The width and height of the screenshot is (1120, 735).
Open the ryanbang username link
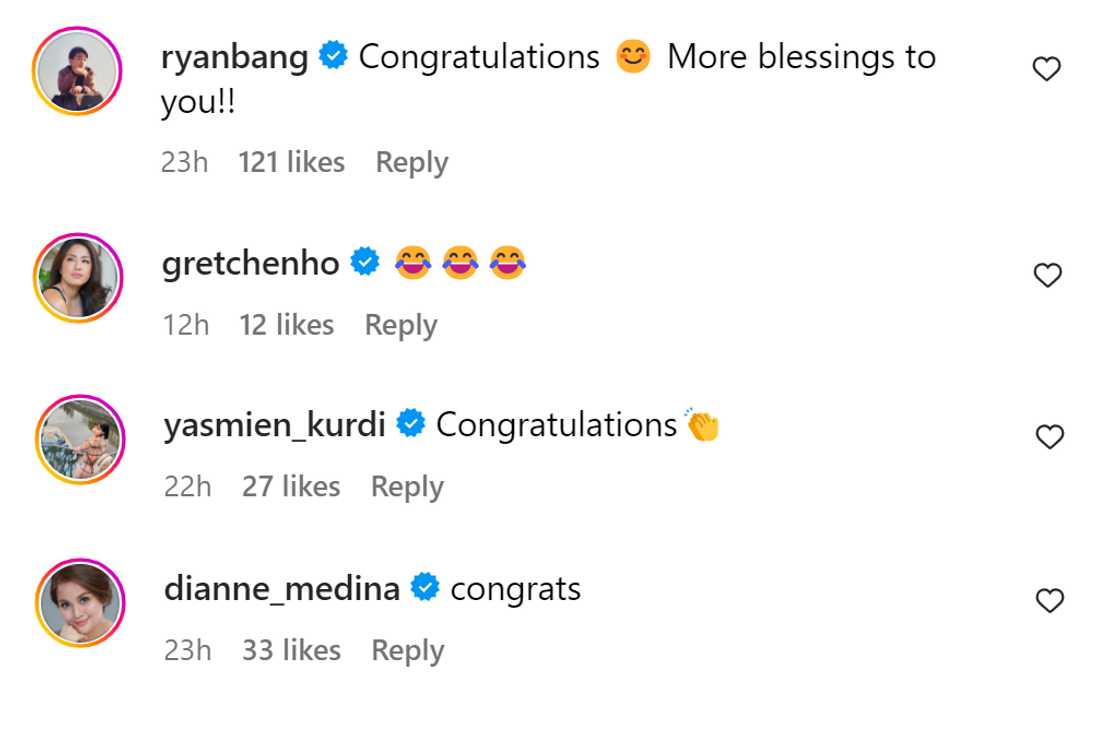click(x=234, y=57)
